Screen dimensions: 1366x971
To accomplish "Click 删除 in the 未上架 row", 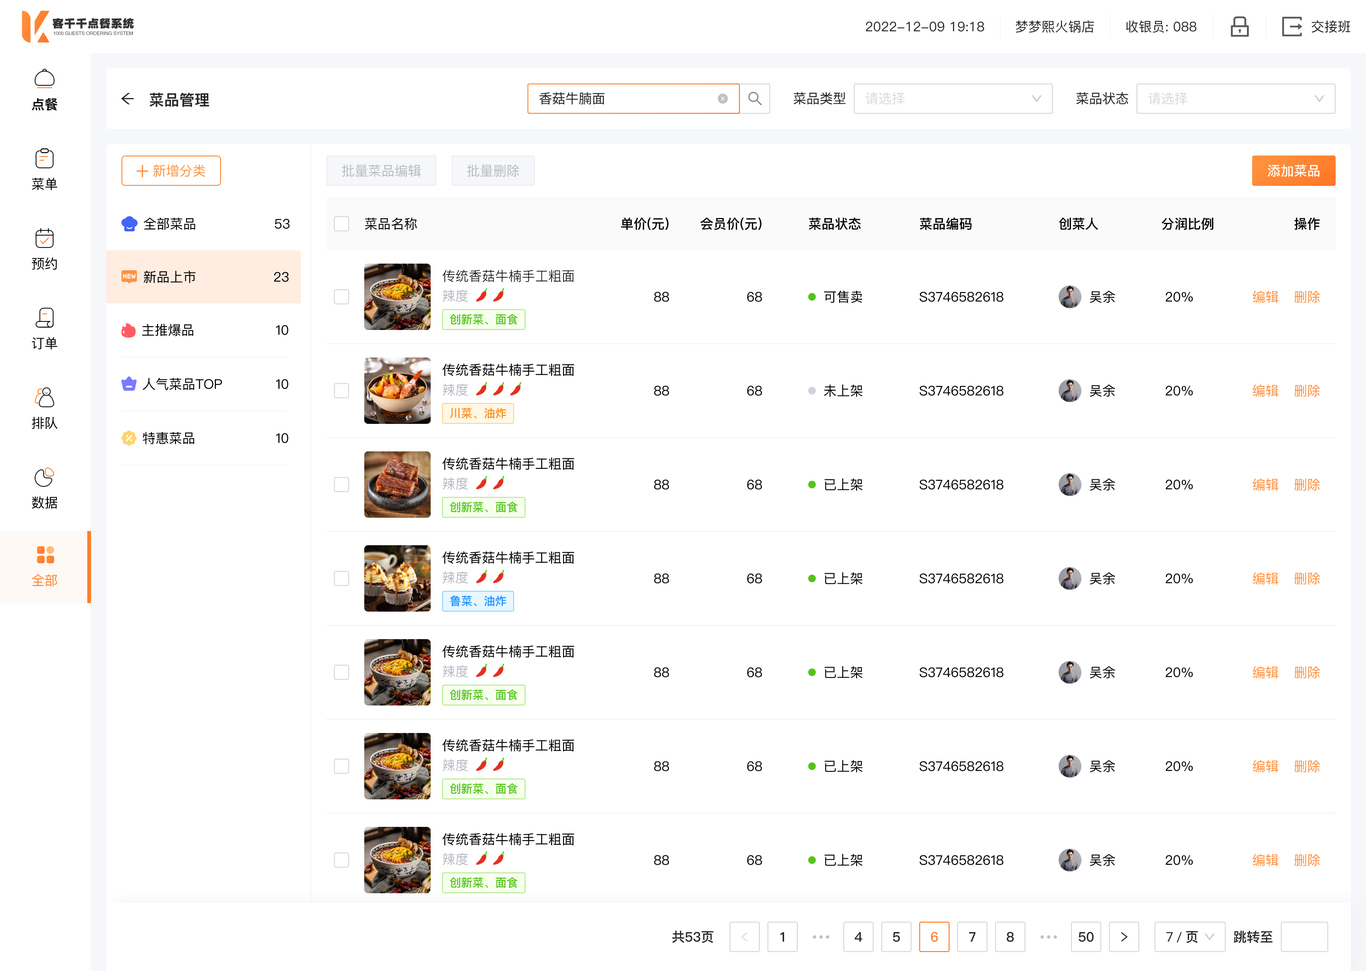I will click(1307, 391).
